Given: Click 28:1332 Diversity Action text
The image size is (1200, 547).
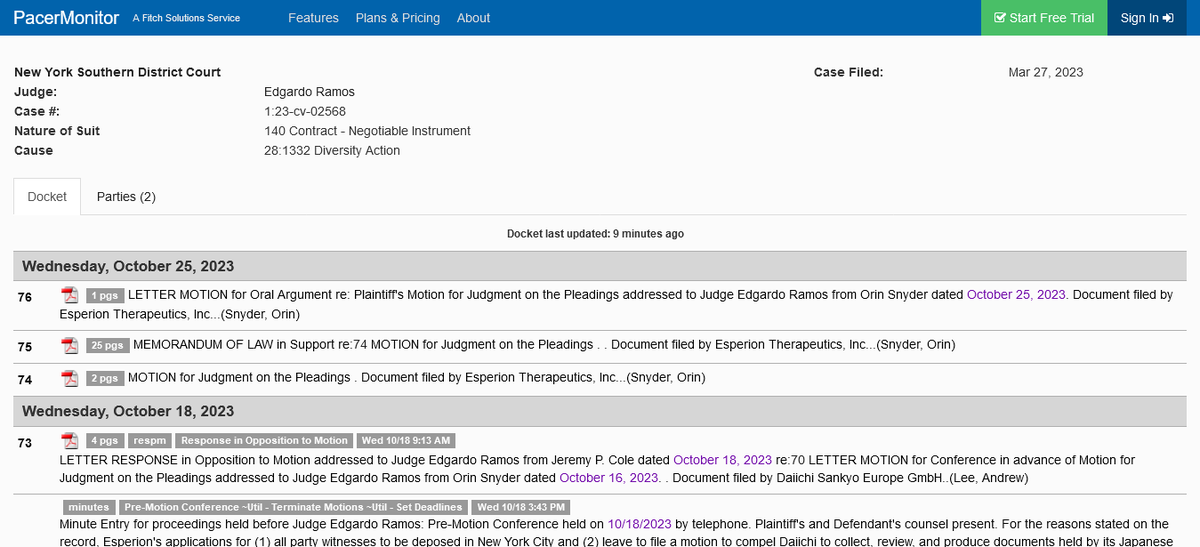Looking at the screenshot, I should tap(332, 151).
